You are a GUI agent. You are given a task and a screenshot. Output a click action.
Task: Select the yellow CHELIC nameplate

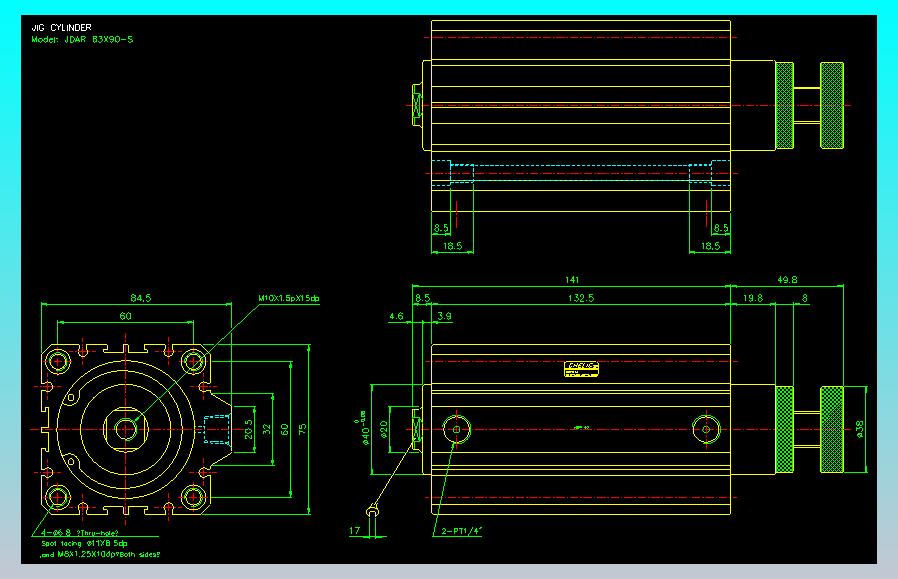coord(581,369)
